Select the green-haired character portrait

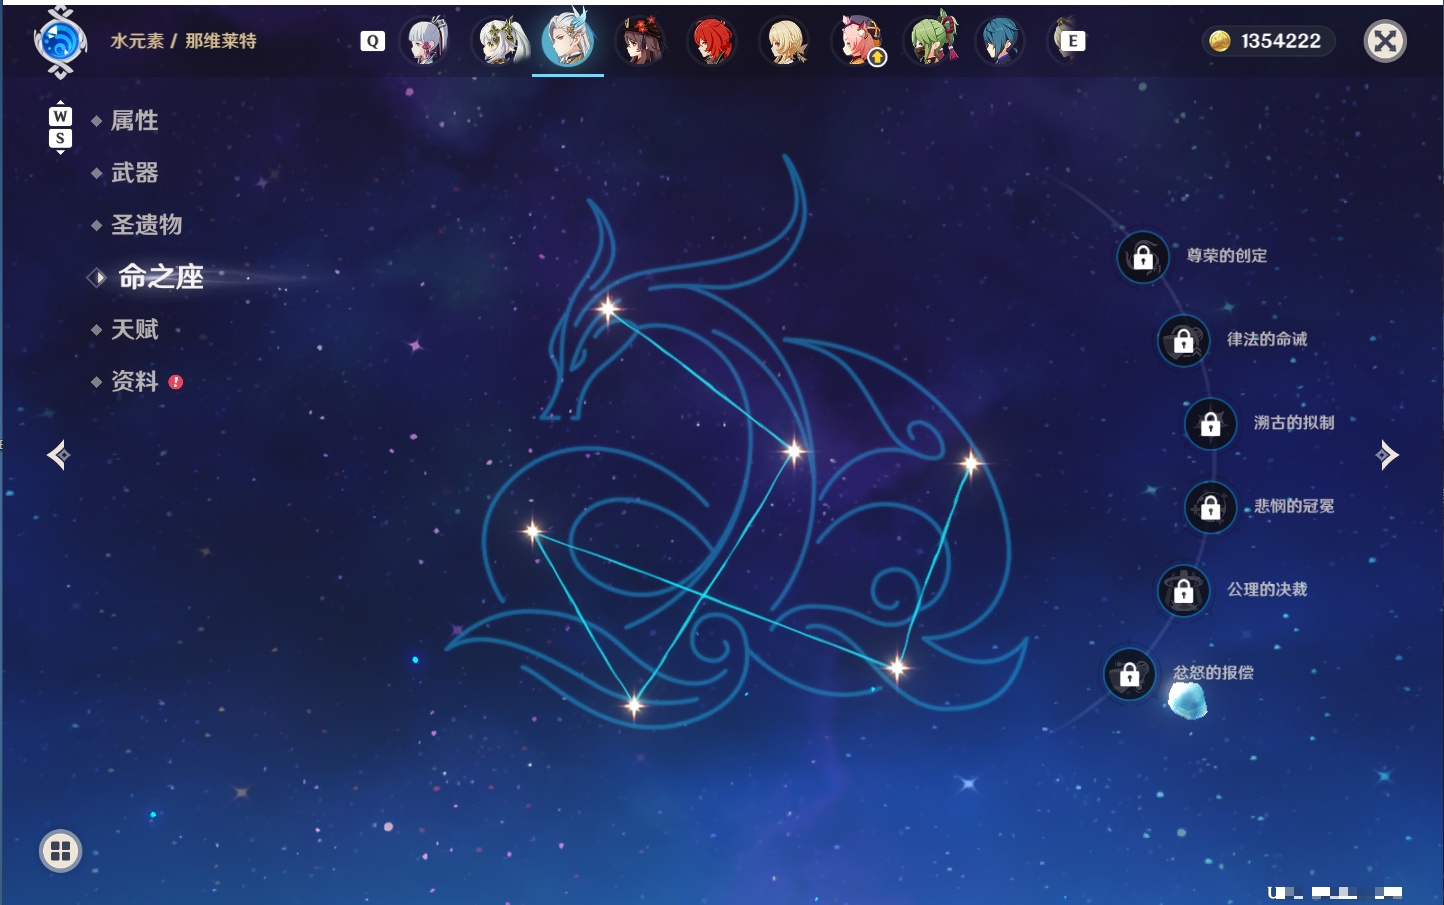pyautogui.click(x=931, y=41)
